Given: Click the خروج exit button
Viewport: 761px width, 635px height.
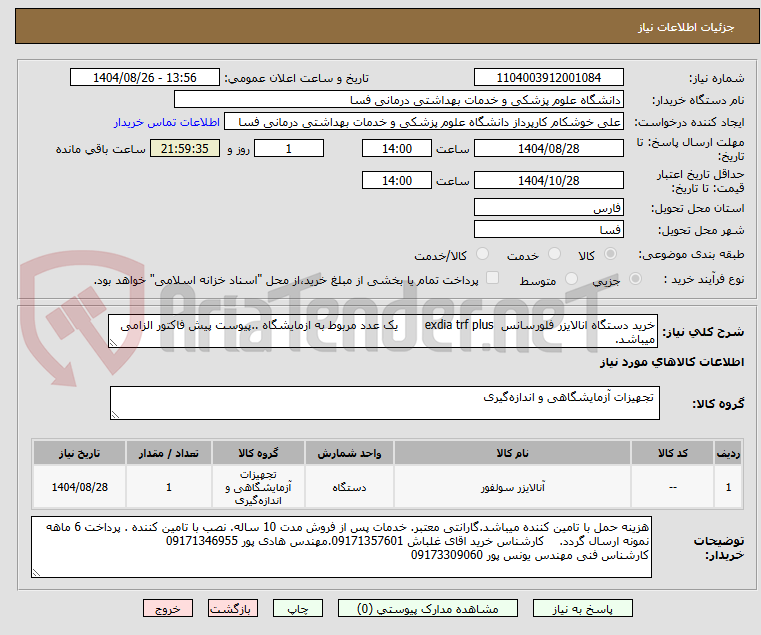Looking at the screenshot, I should (x=168, y=608).
